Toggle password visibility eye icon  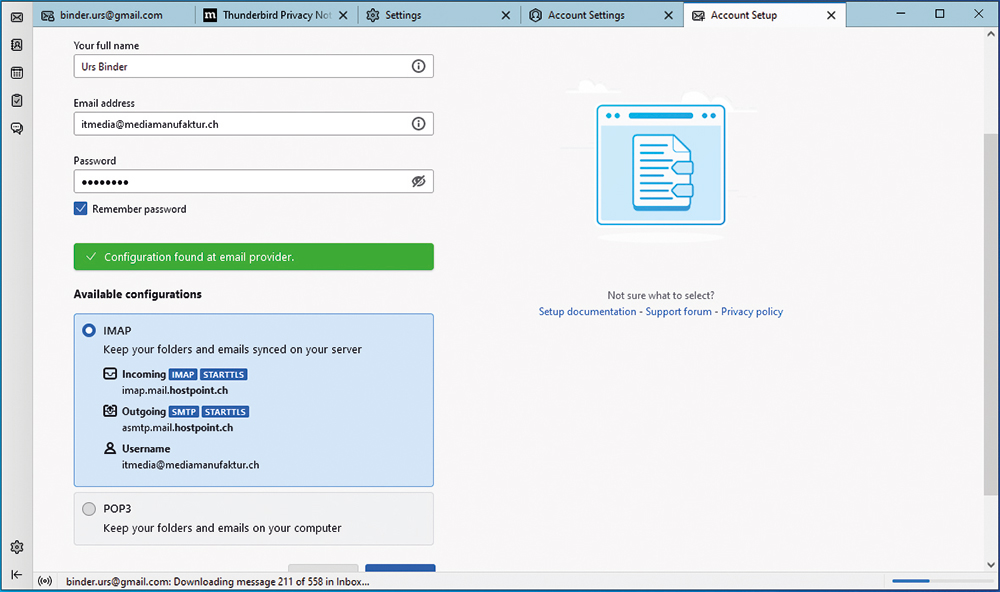click(418, 182)
